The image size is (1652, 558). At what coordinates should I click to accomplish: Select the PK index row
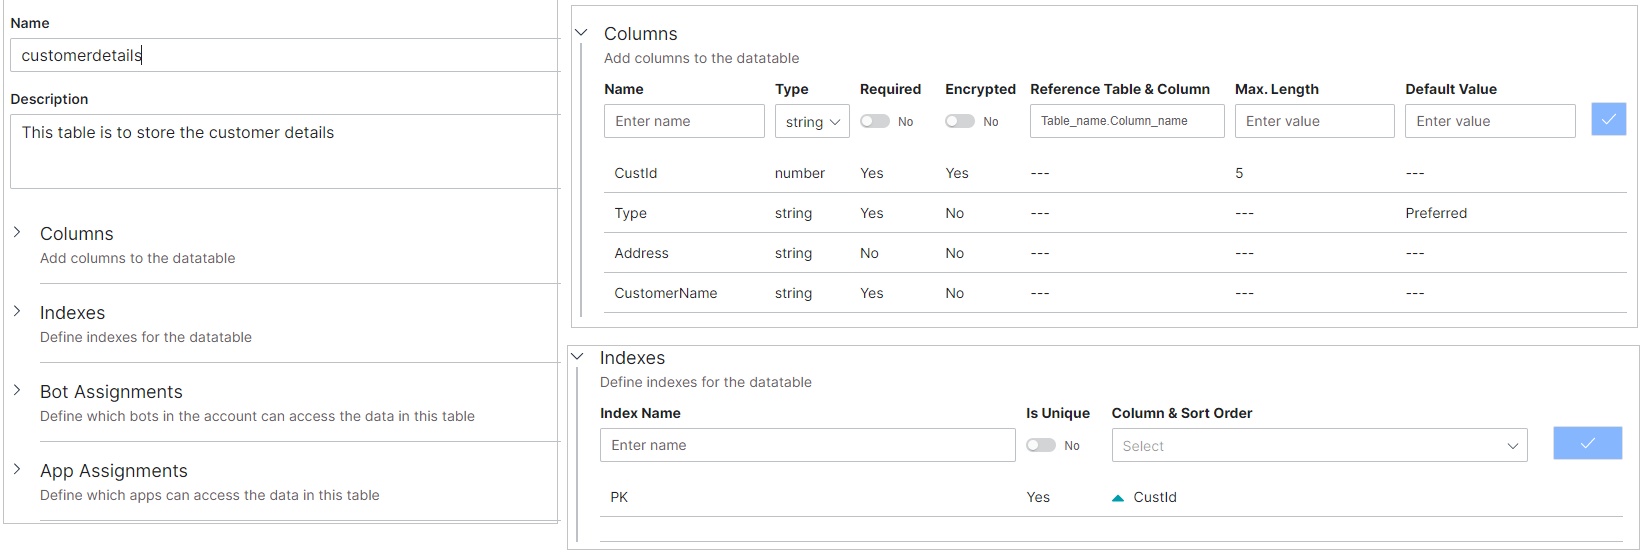(x=620, y=497)
